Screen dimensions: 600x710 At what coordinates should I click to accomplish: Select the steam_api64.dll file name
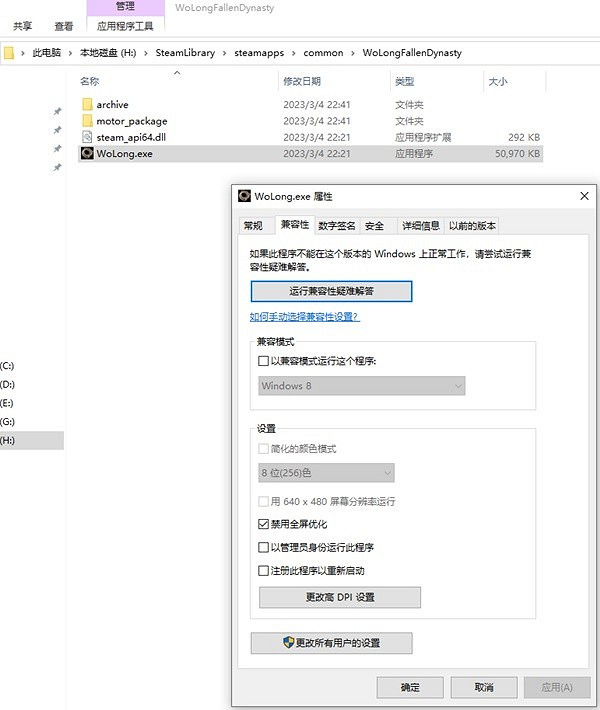pyautogui.click(x=131, y=137)
